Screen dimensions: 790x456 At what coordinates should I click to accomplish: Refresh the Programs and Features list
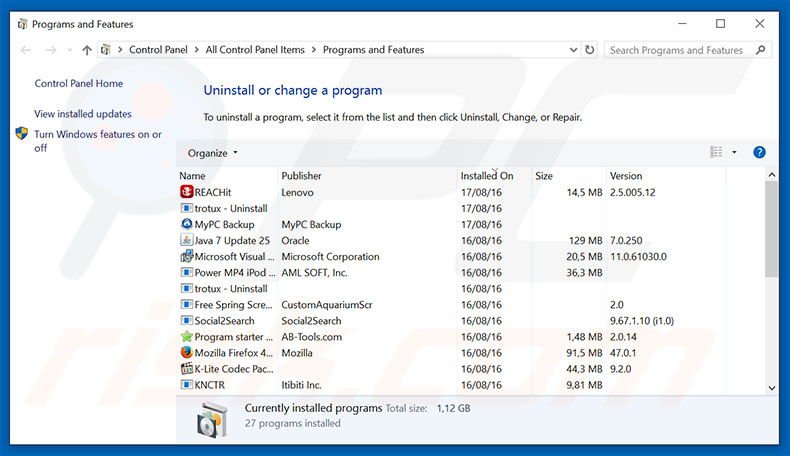(x=589, y=50)
